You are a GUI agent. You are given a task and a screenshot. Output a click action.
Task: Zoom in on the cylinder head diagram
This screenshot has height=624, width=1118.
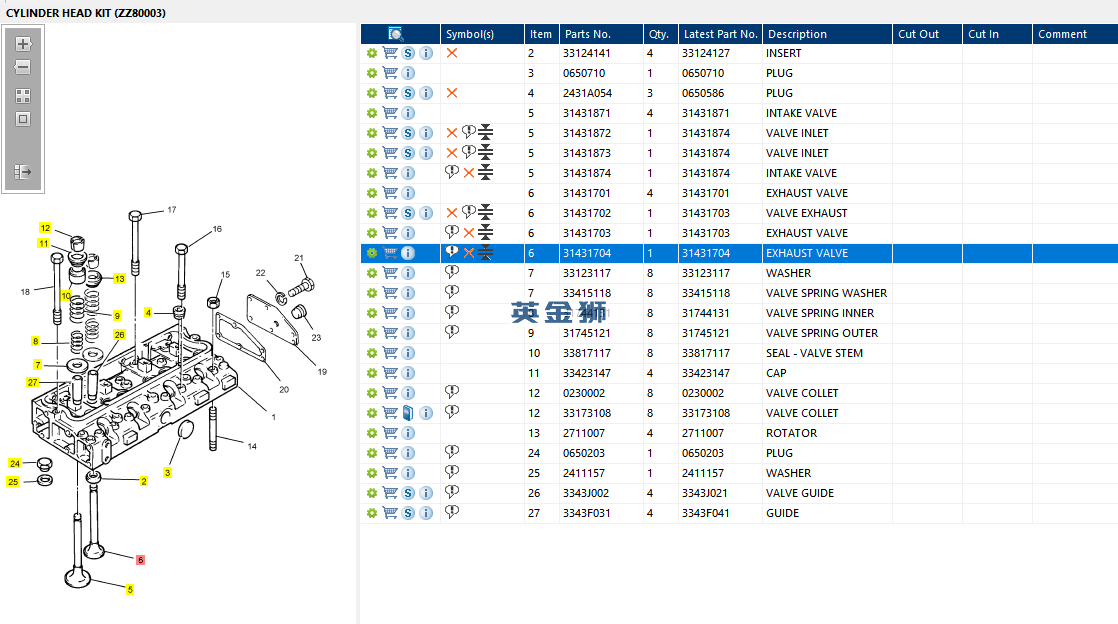(23, 44)
